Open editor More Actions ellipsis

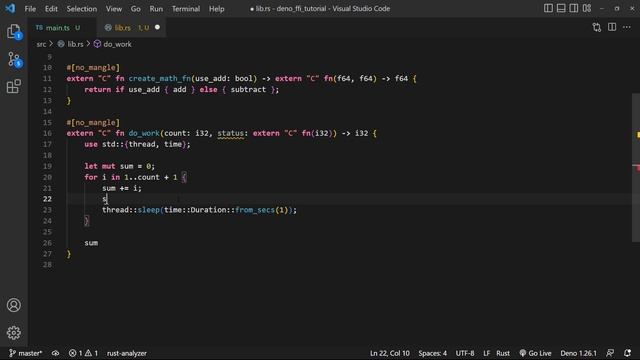[627, 27]
